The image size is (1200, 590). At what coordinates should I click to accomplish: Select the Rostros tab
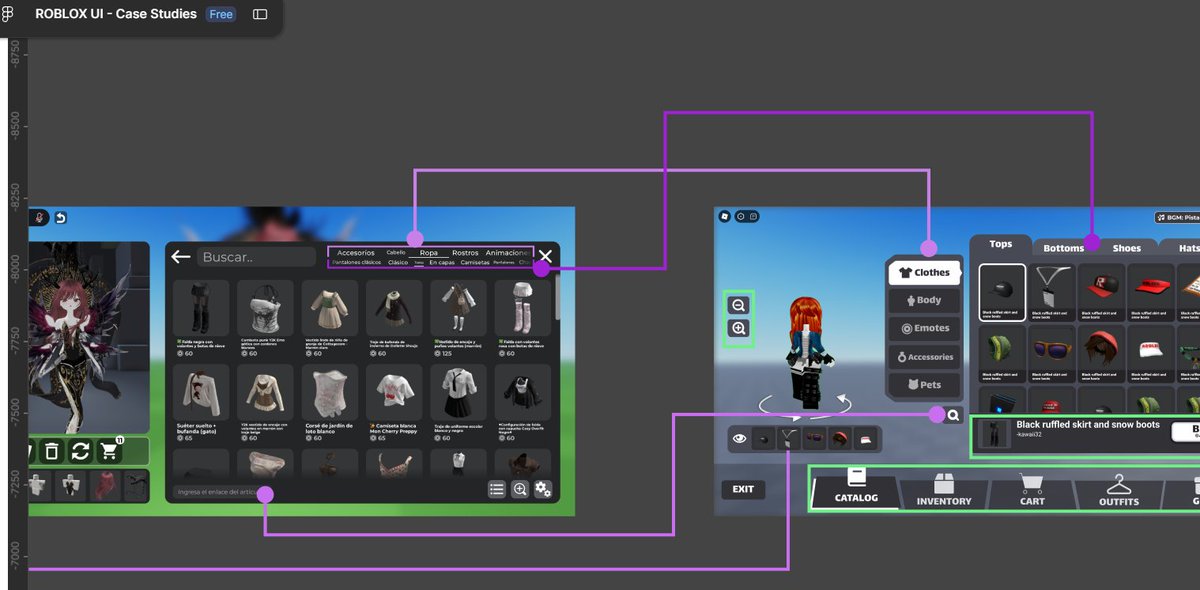point(465,253)
